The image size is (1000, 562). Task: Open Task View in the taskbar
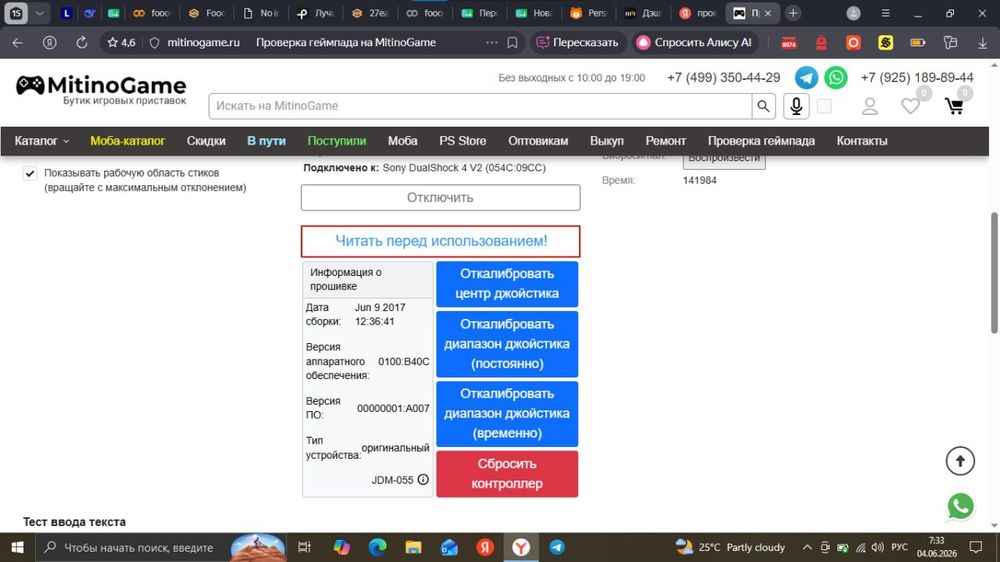[x=304, y=547]
